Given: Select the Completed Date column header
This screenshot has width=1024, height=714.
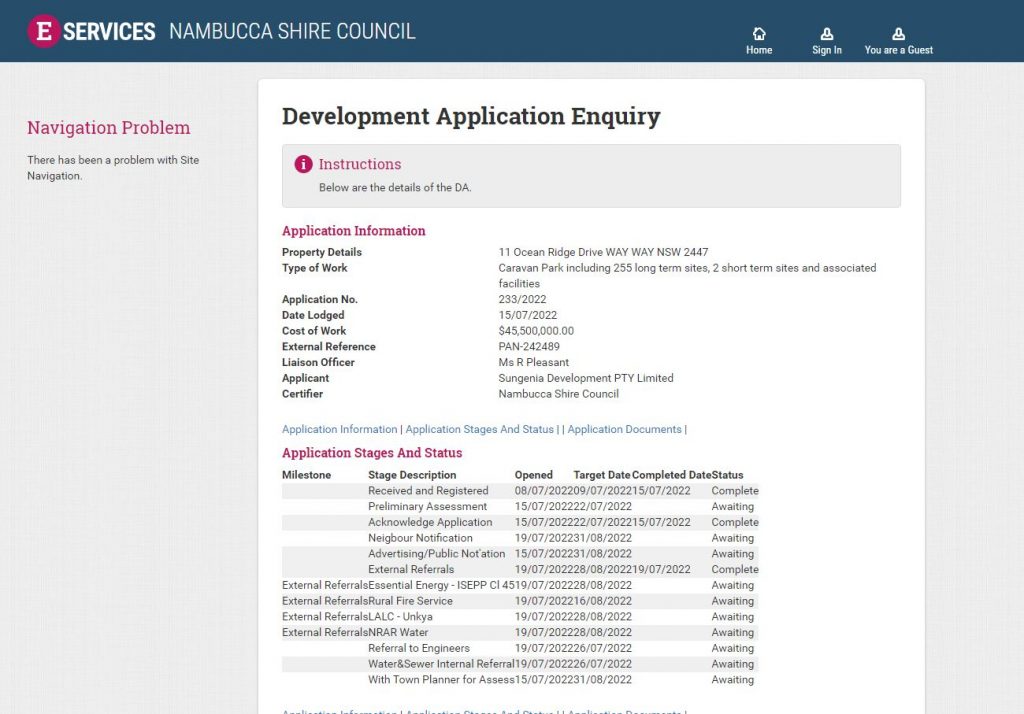Looking at the screenshot, I should click(x=671, y=475).
